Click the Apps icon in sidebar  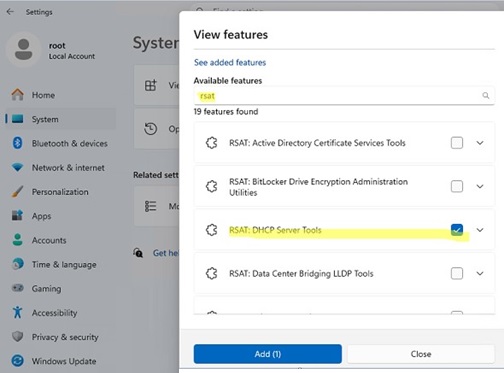(x=17, y=216)
